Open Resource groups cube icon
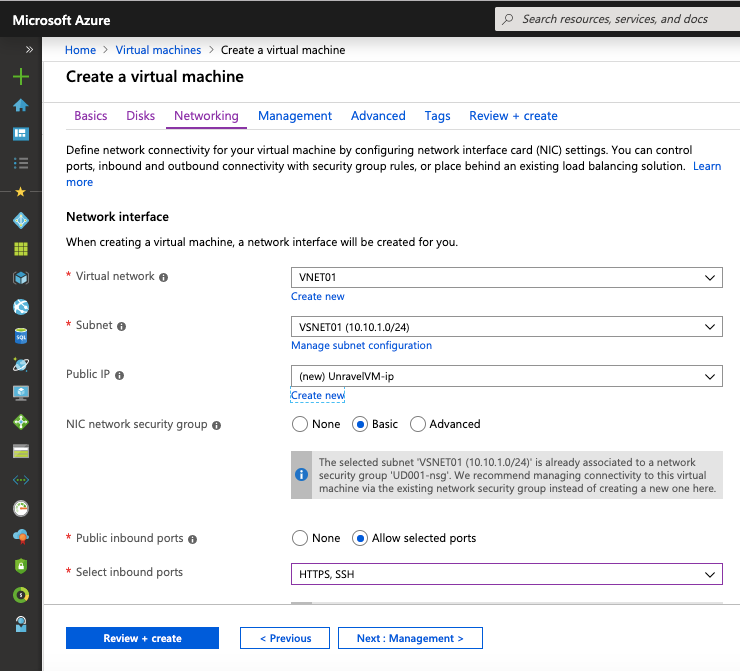This screenshot has height=671, width=740. pos(21,278)
